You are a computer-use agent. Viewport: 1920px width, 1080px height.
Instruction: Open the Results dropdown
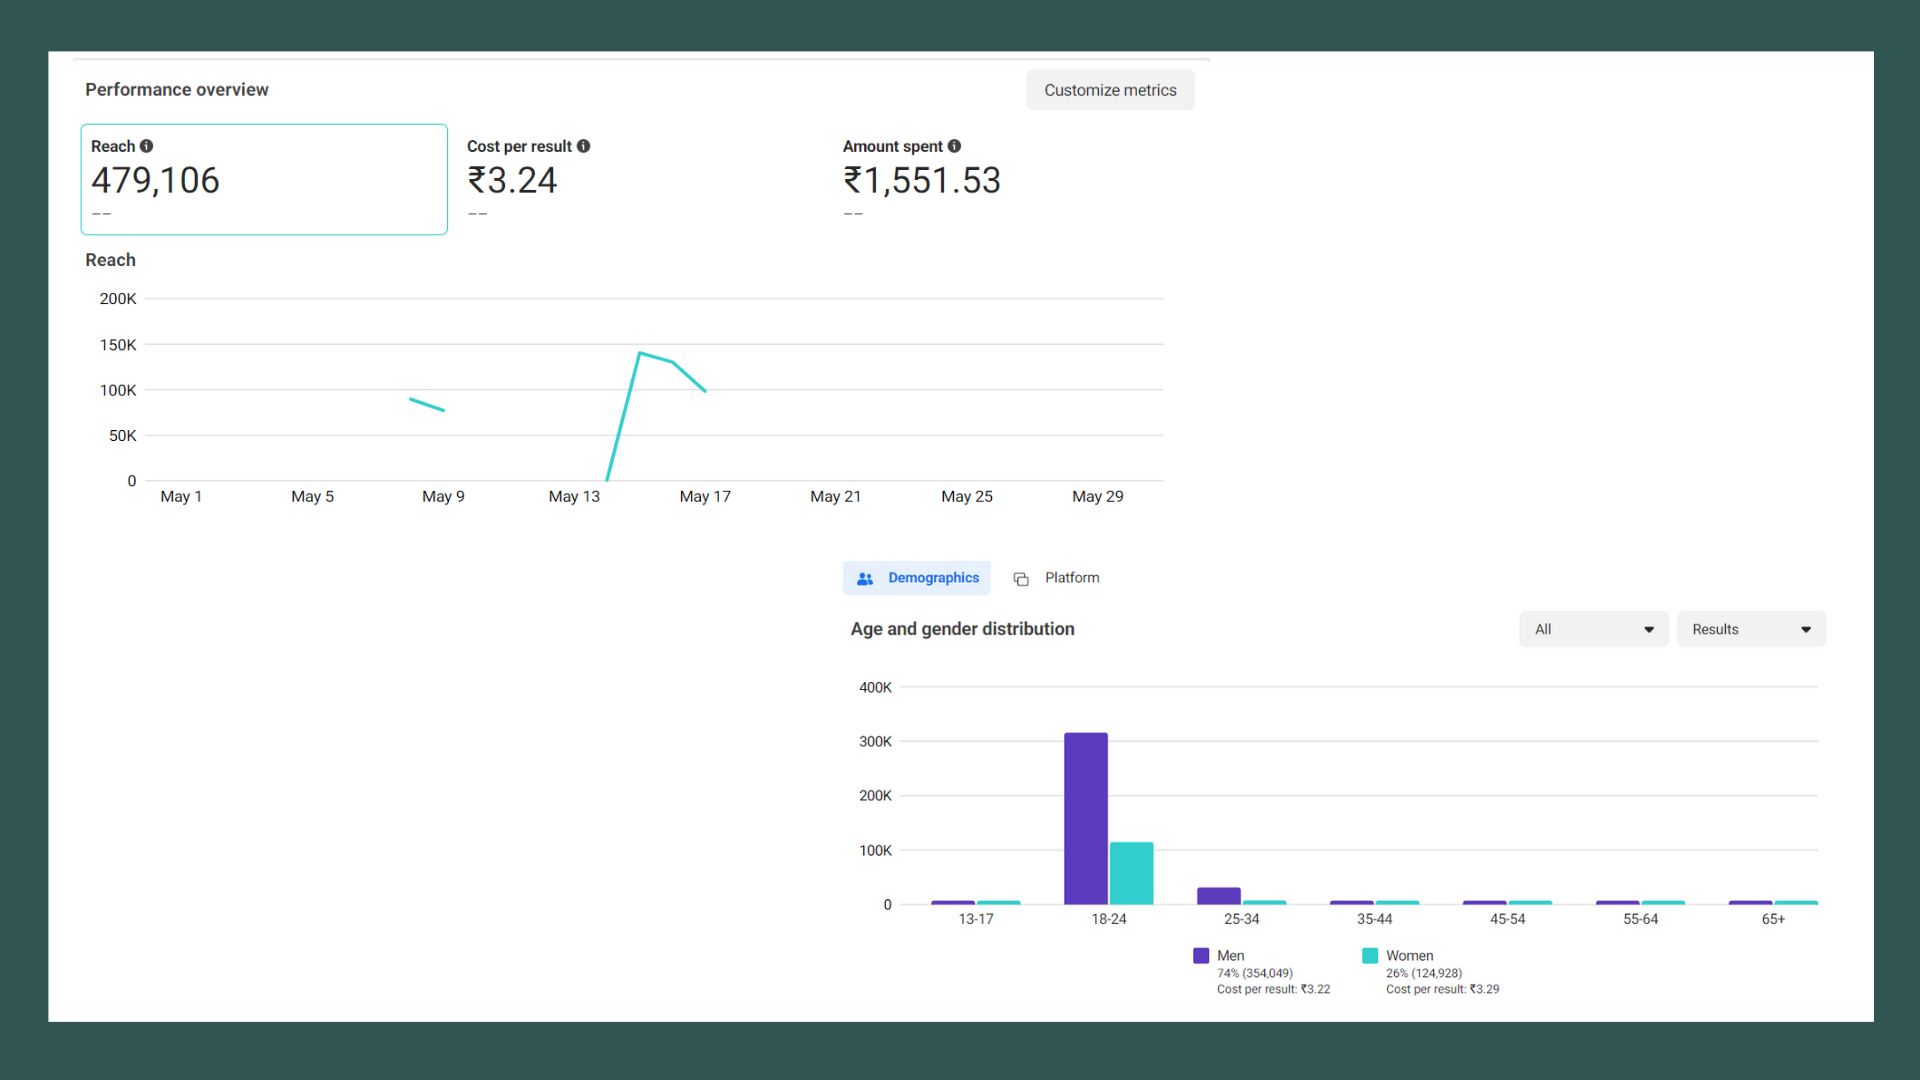coord(1751,629)
